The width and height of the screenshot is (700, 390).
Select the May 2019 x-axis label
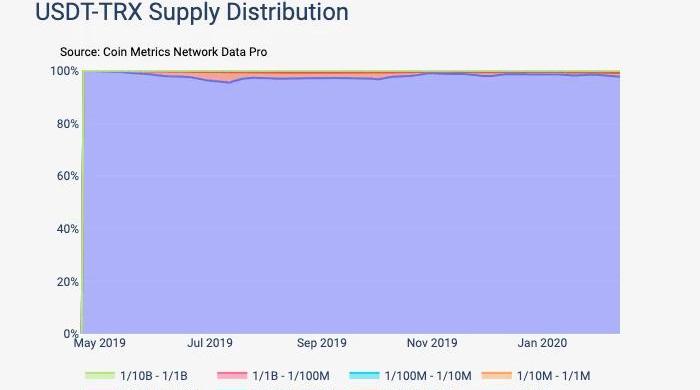[x=100, y=343]
